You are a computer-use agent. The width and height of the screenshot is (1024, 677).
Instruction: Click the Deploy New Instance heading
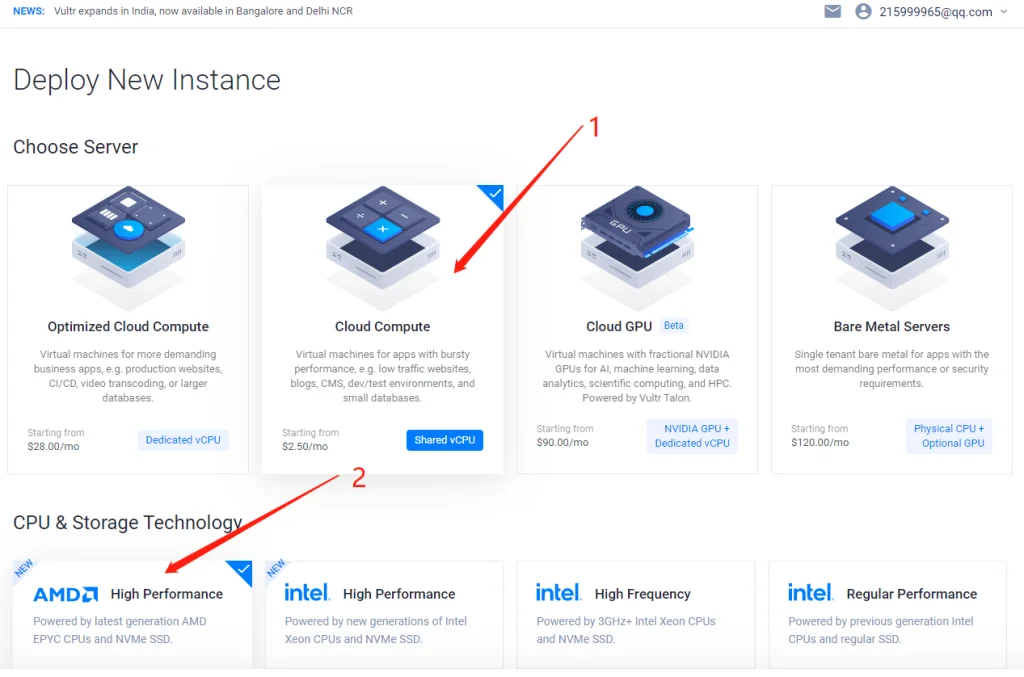[147, 80]
